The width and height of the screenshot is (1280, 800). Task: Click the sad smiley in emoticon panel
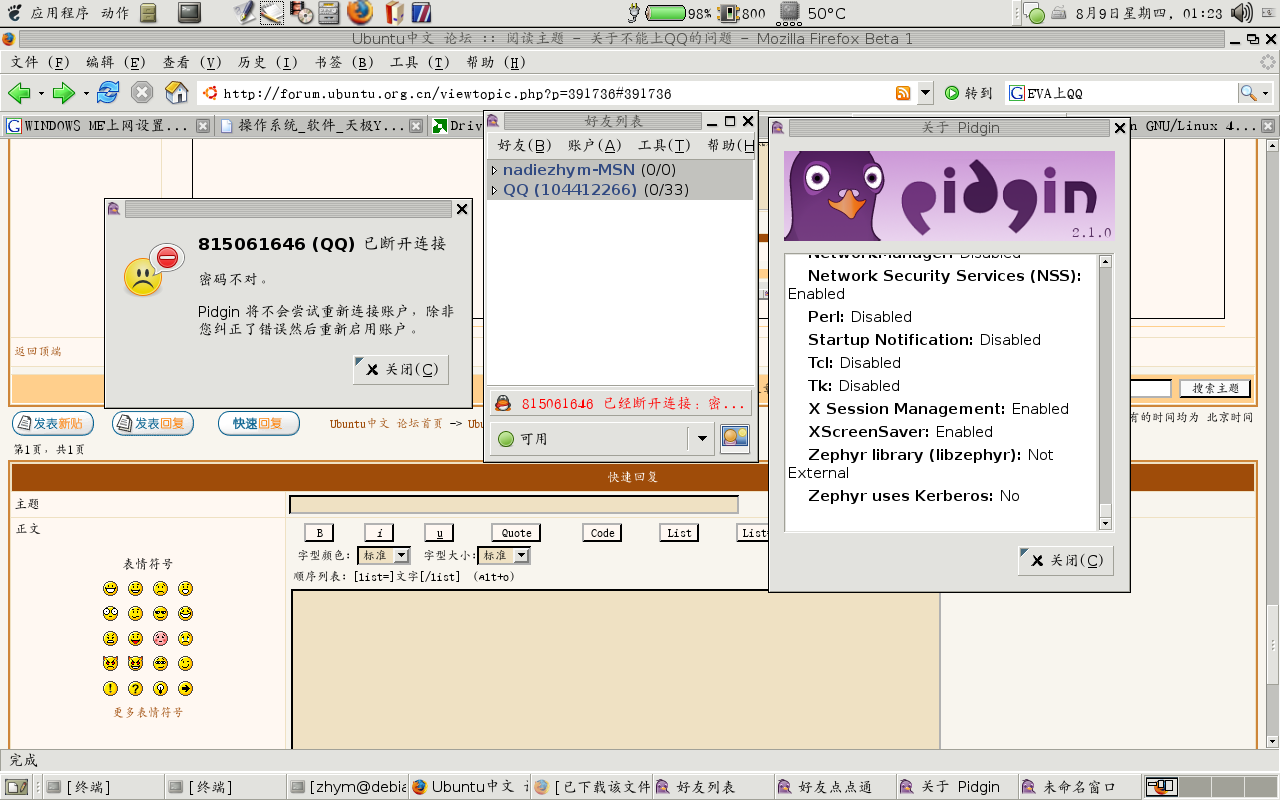tap(160, 588)
